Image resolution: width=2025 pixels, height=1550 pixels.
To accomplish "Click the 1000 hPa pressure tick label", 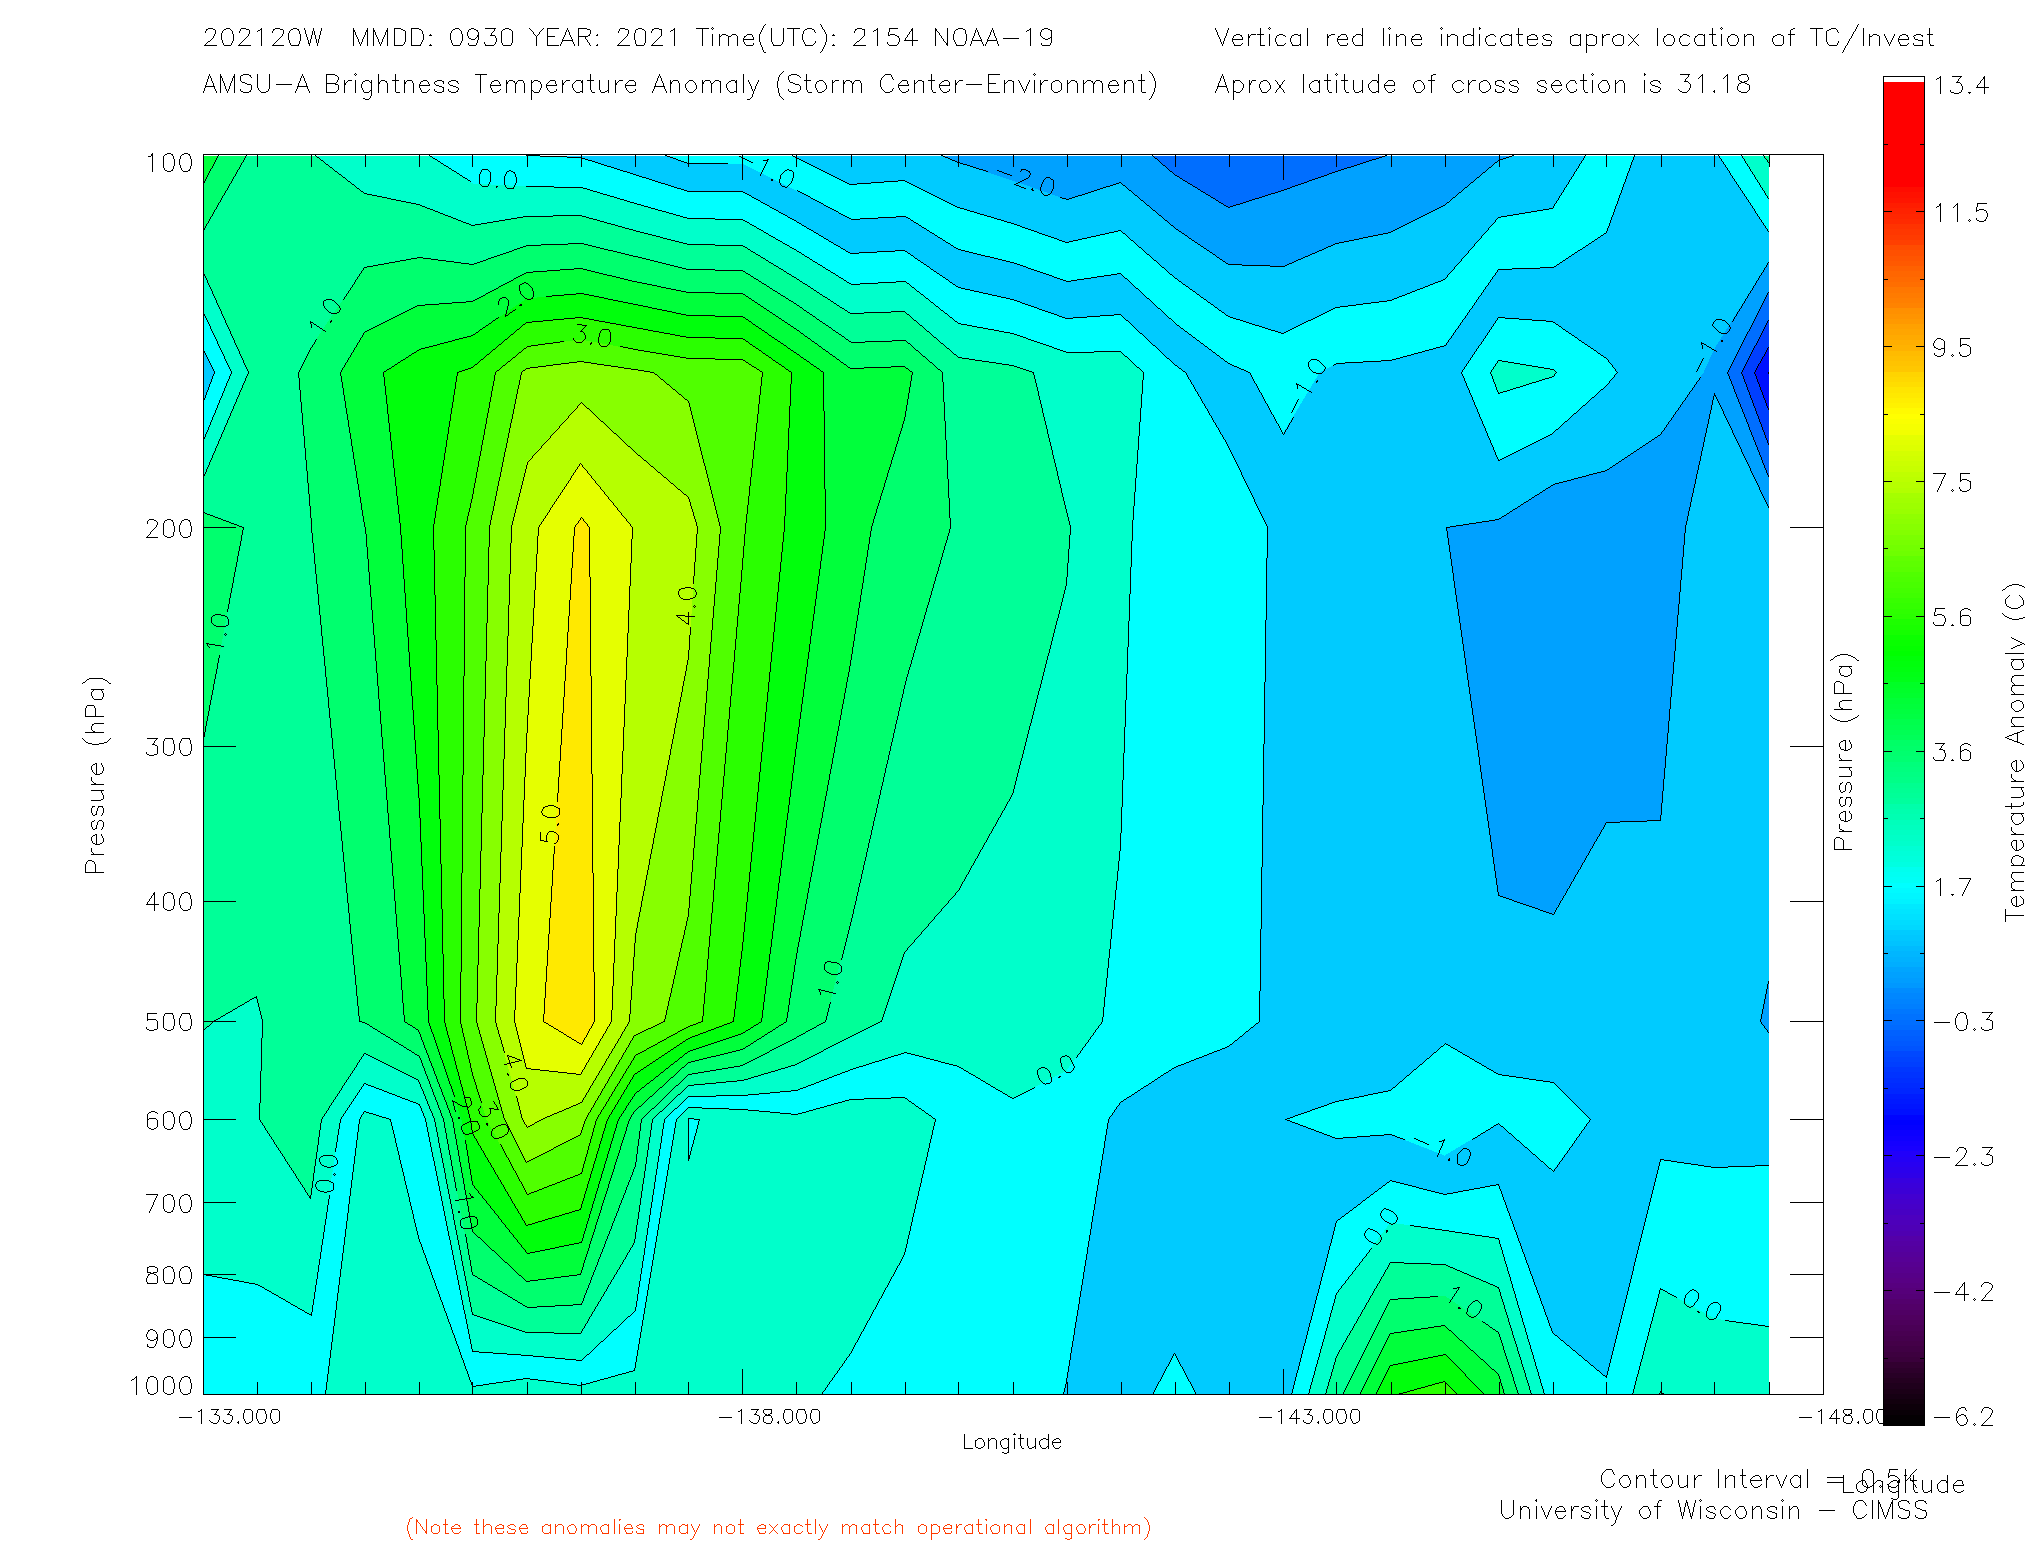I will click(162, 1386).
